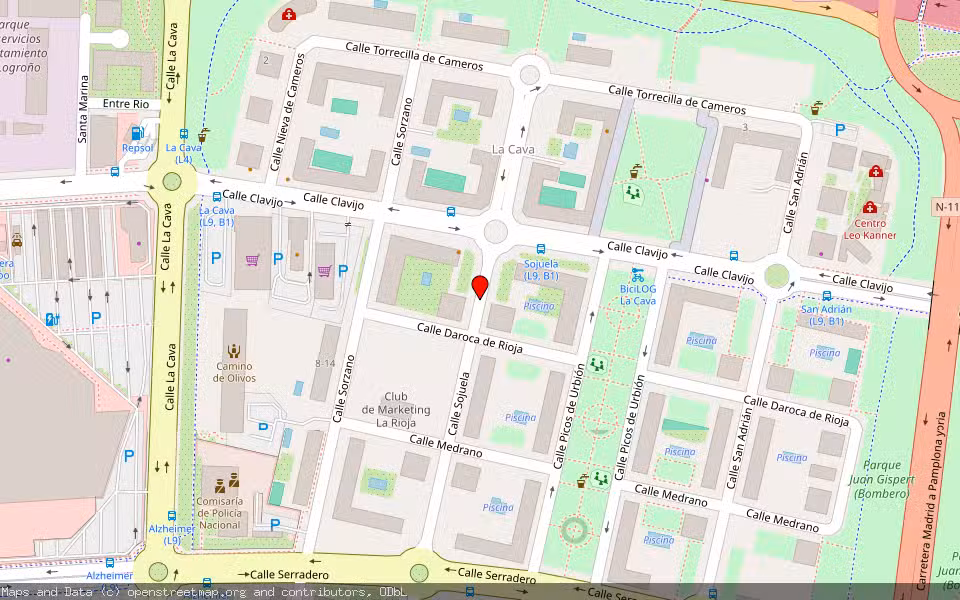Click the medical icon at top near Nieva
The width and height of the screenshot is (960, 600).
(x=288, y=13)
